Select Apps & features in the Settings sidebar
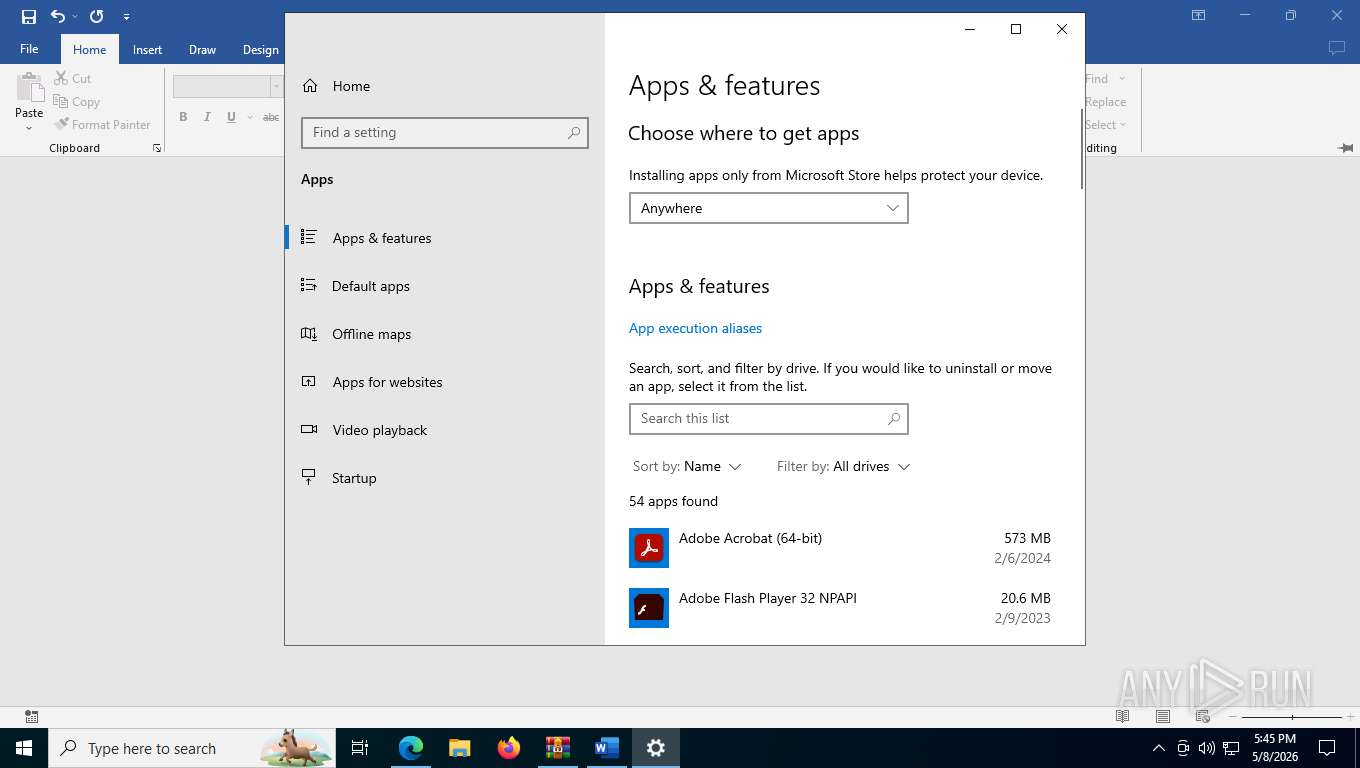 point(445,238)
